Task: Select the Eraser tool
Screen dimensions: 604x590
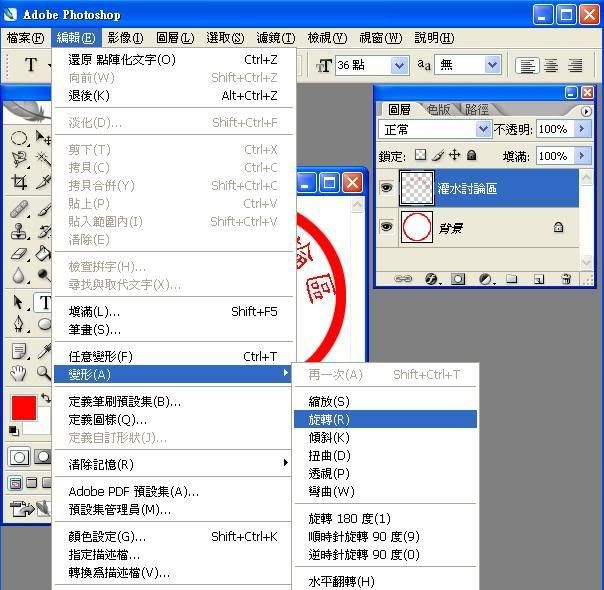Action: [19, 254]
